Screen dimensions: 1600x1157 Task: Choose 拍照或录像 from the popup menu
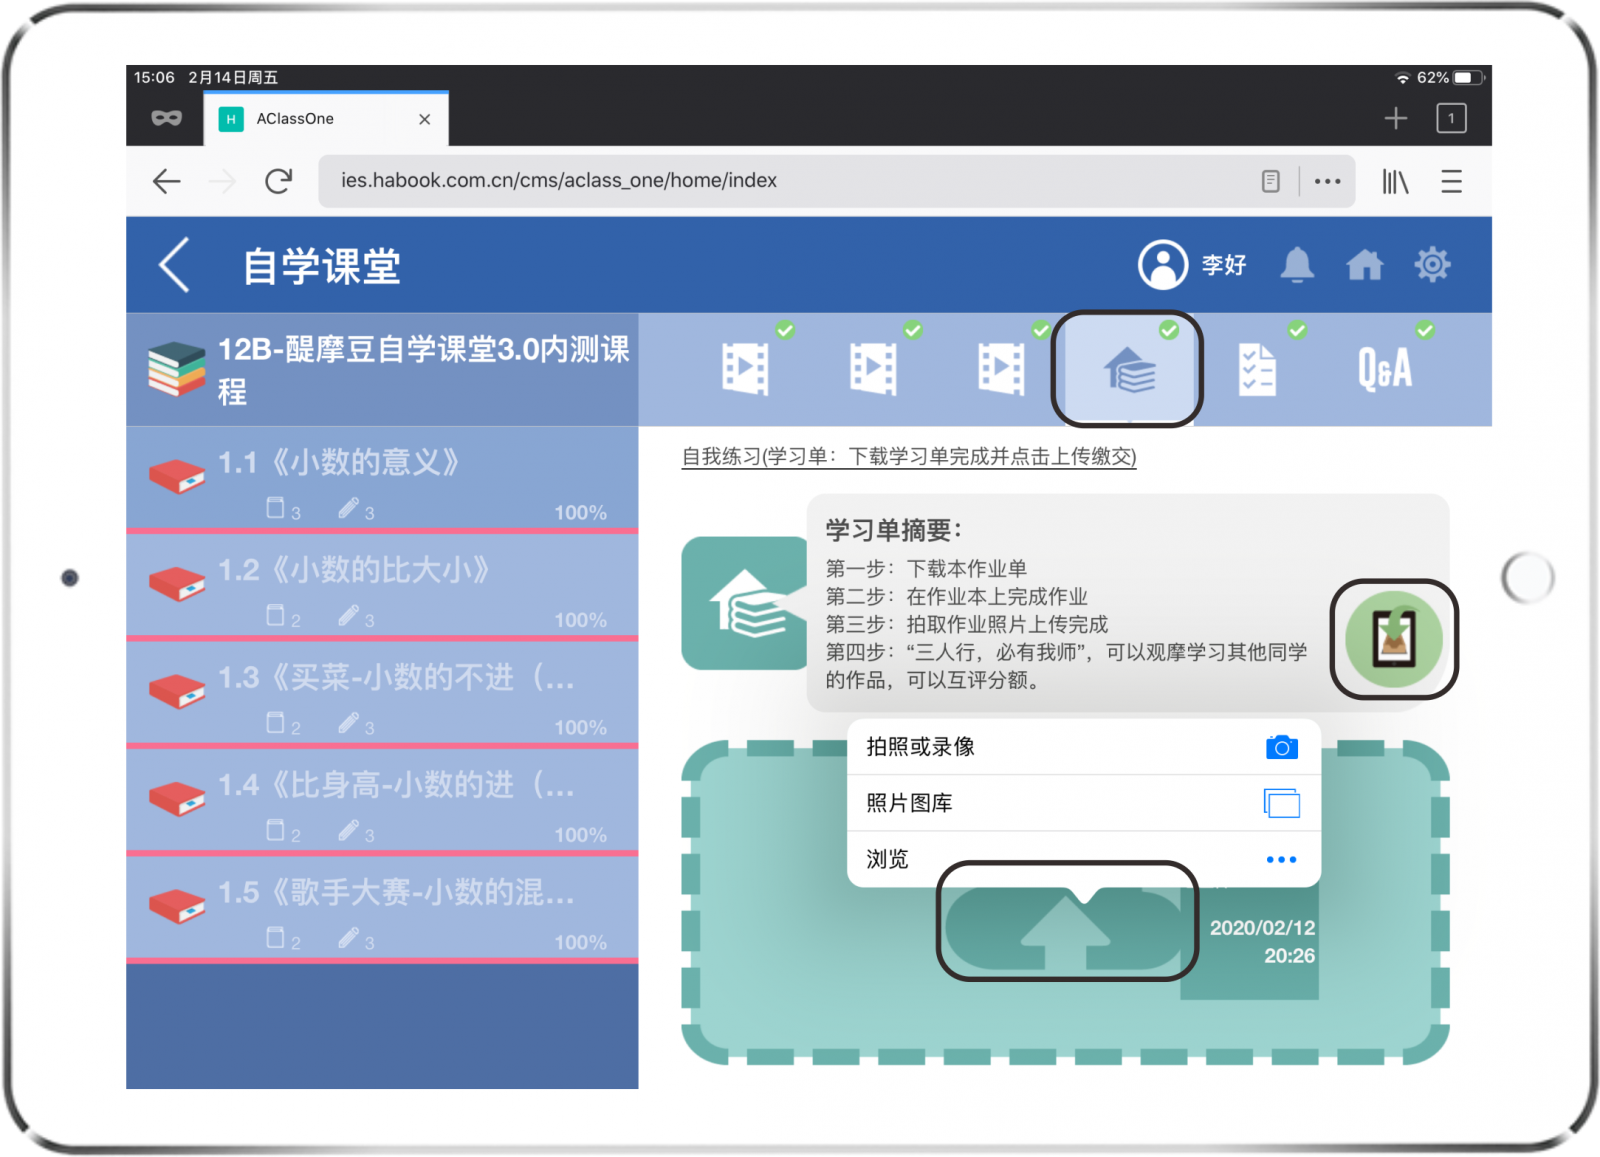coord(1083,747)
